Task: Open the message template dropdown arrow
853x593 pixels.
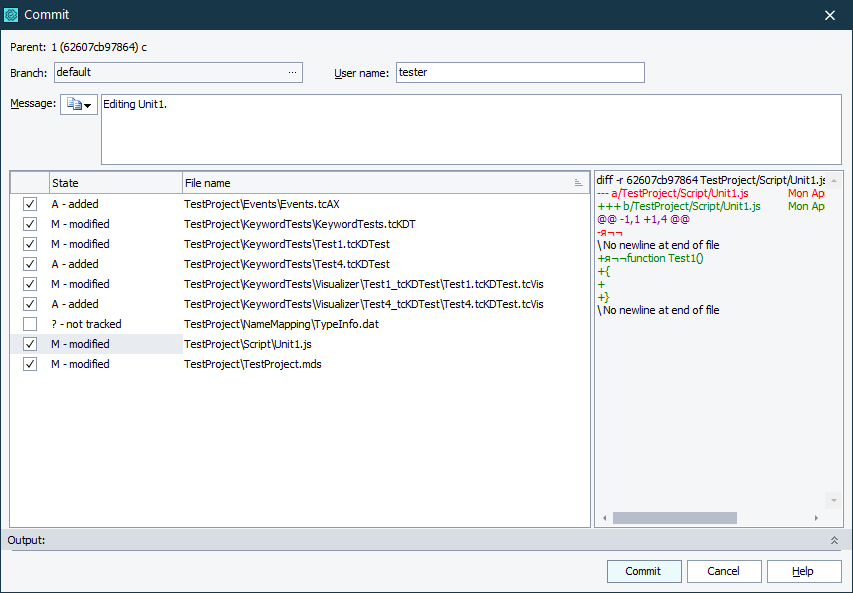Action: [x=87, y=104]
